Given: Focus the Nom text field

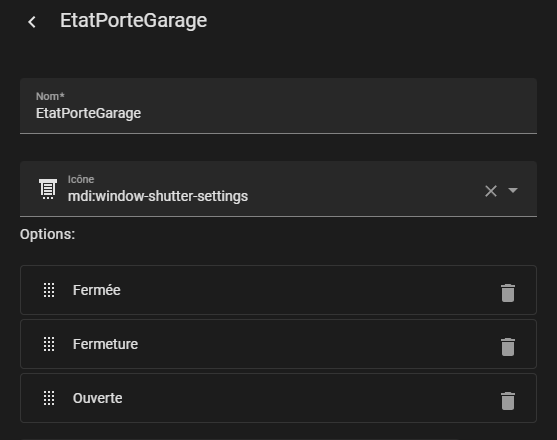Looking at the screenshot, I should [278, 106].
